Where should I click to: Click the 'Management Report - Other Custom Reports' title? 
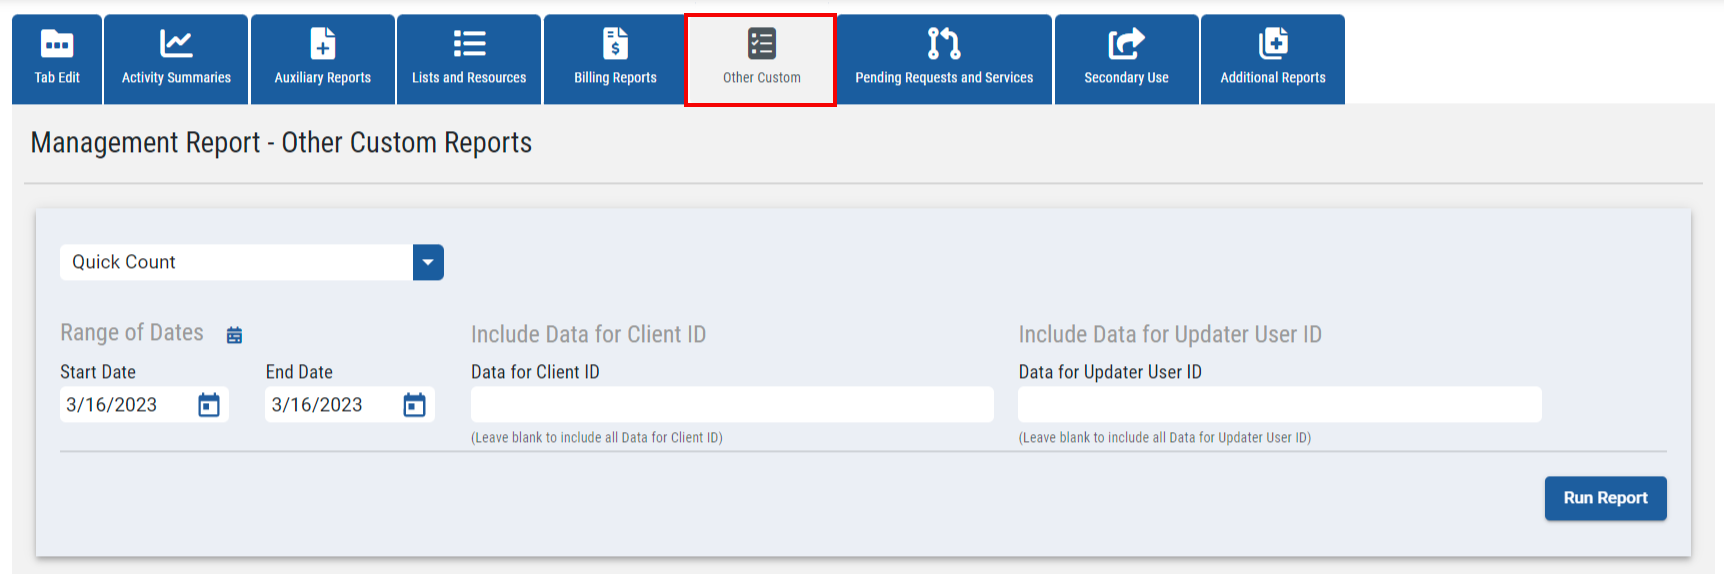click(x=281, y=143)
